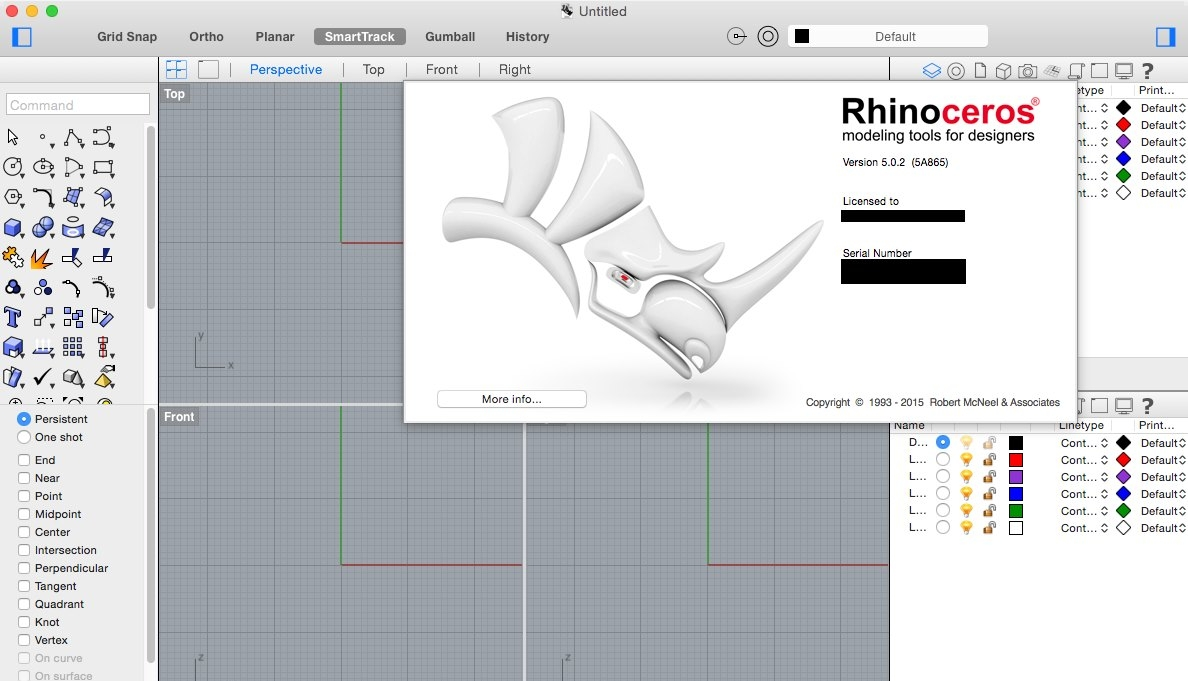Open purple layer linetype menu, lower panel
The height and width of the screenshot is (681, 1188).
[1084, 477]
